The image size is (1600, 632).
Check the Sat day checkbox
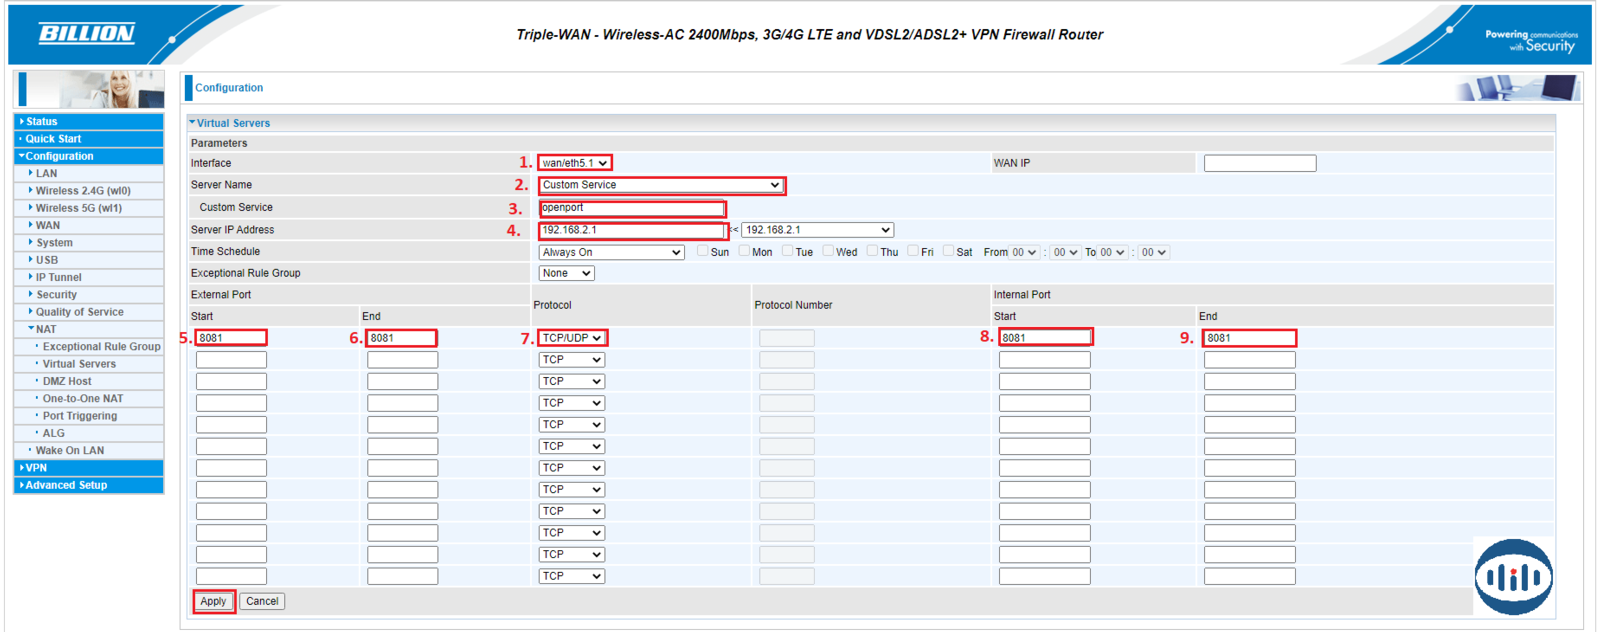click(948, 252)
